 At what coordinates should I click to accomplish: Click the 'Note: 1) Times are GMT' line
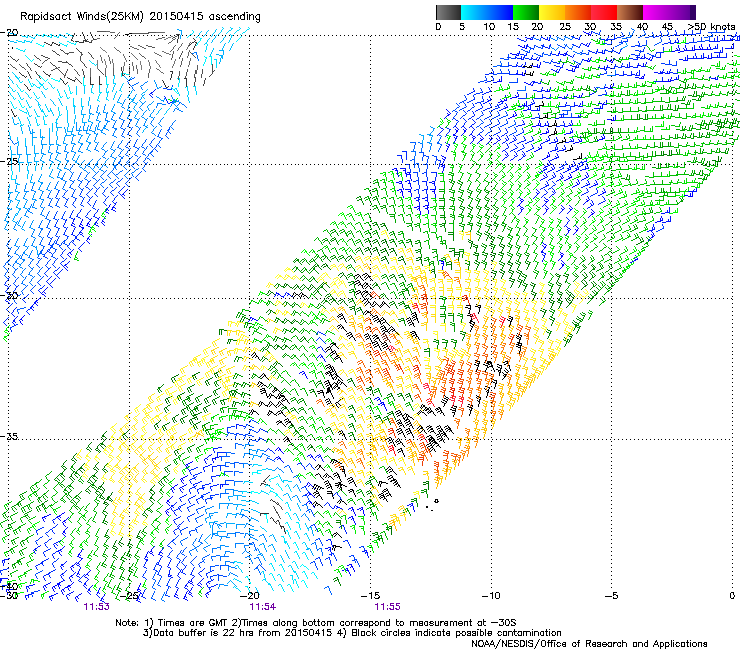click(316, 623)
